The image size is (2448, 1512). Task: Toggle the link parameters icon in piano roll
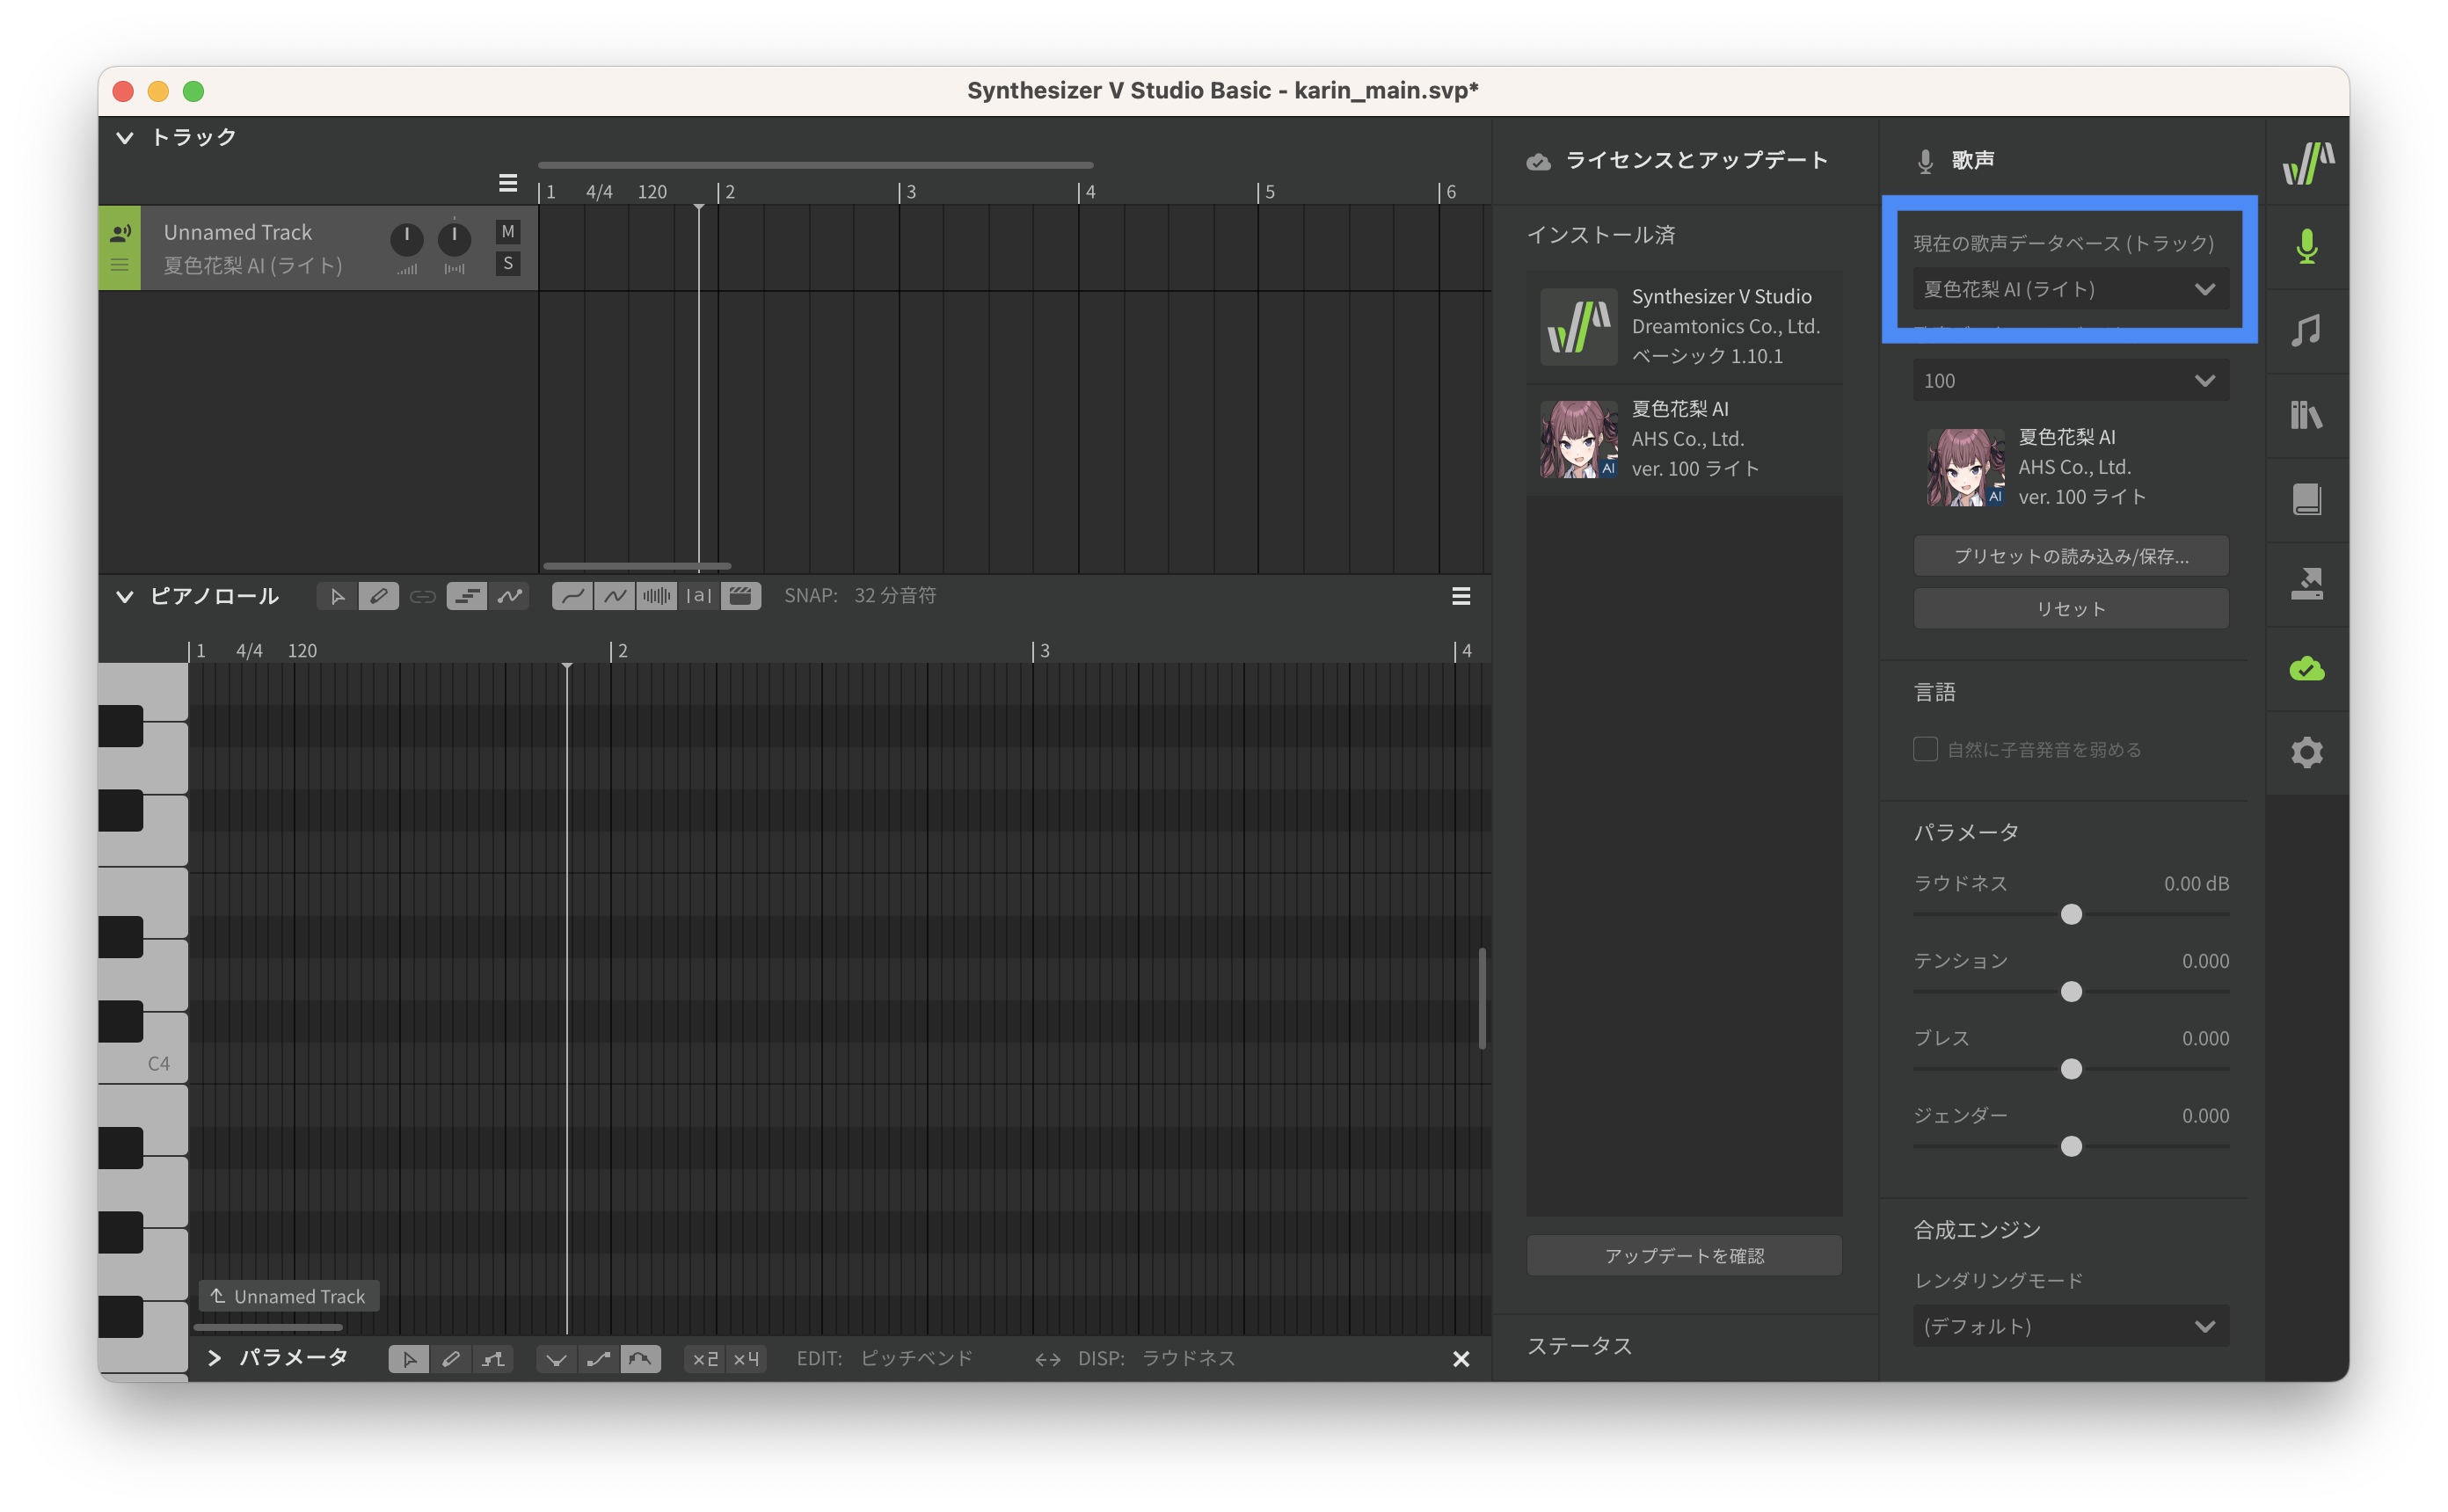[x=423, y=597]
